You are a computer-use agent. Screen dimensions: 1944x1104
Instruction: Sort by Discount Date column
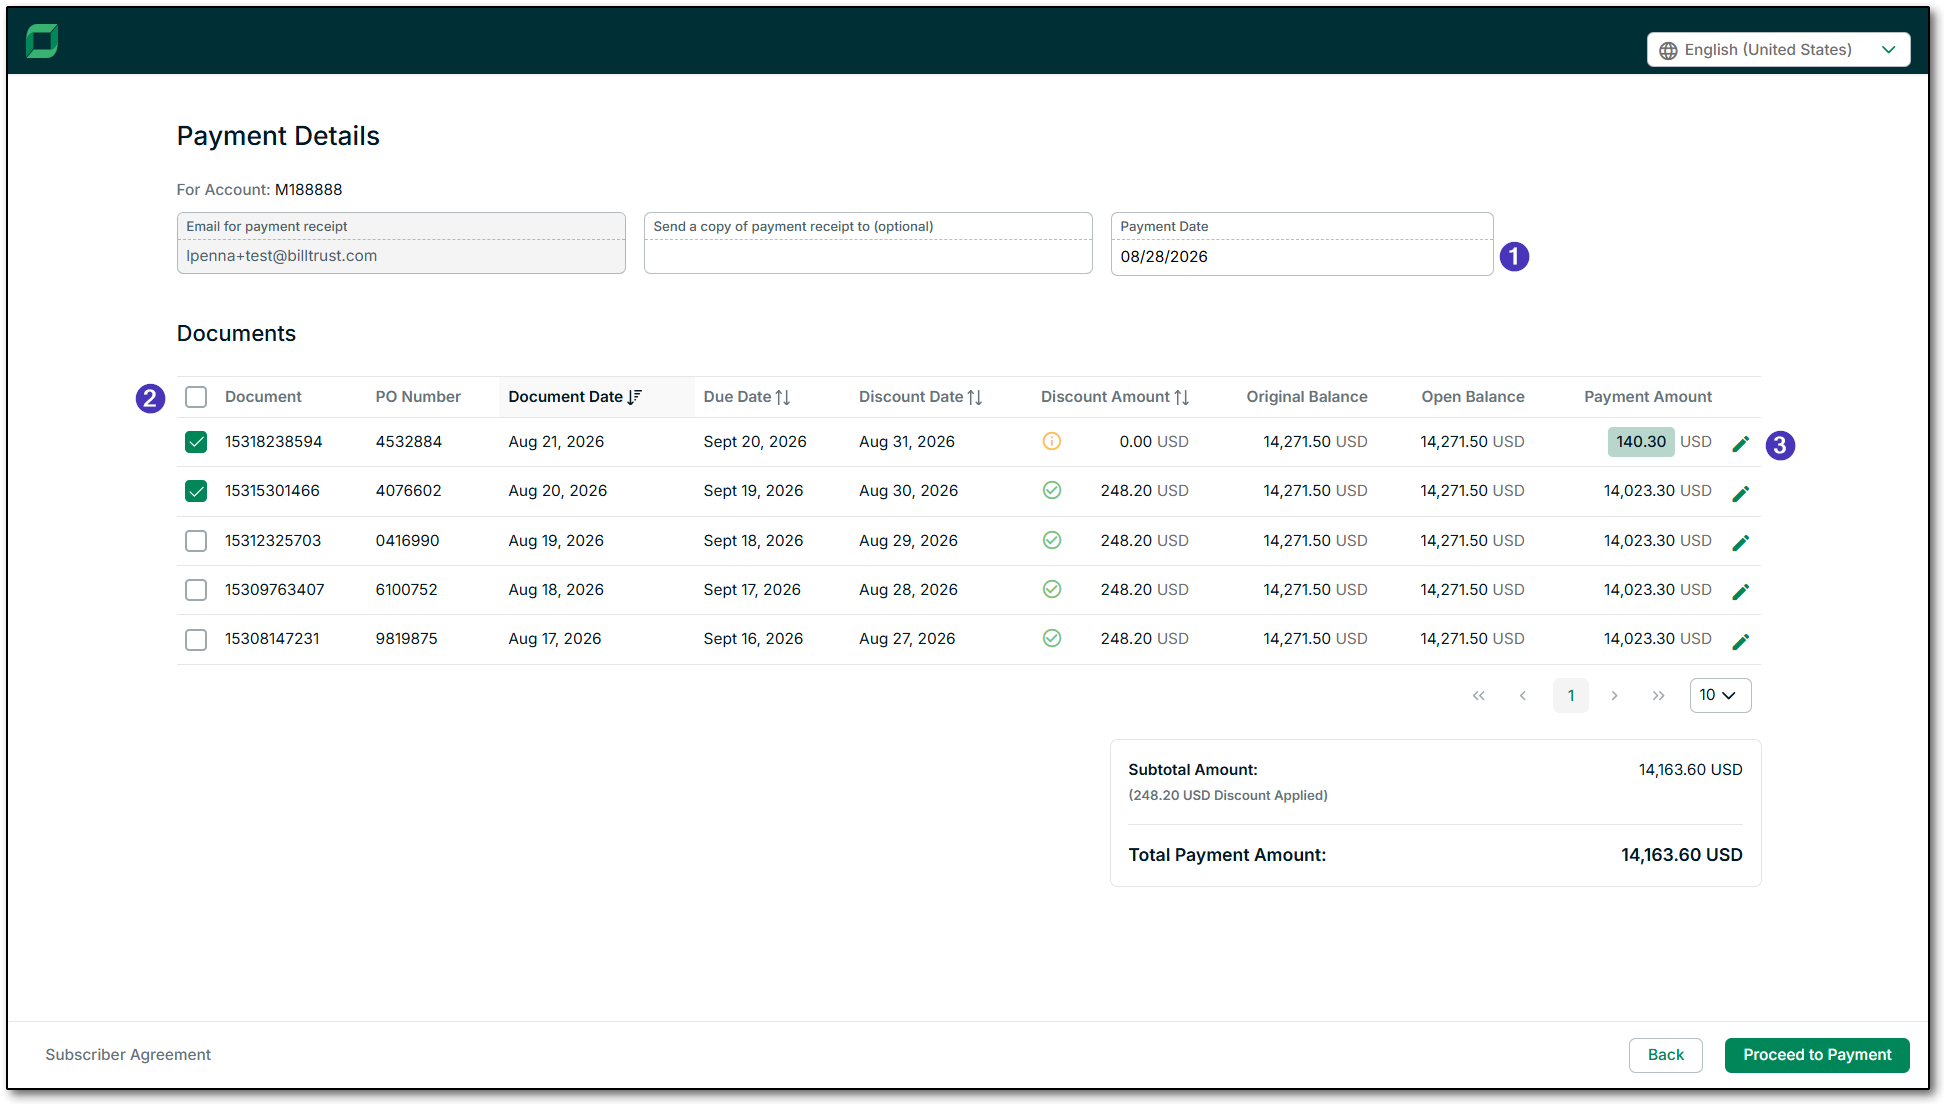[920, 397]
